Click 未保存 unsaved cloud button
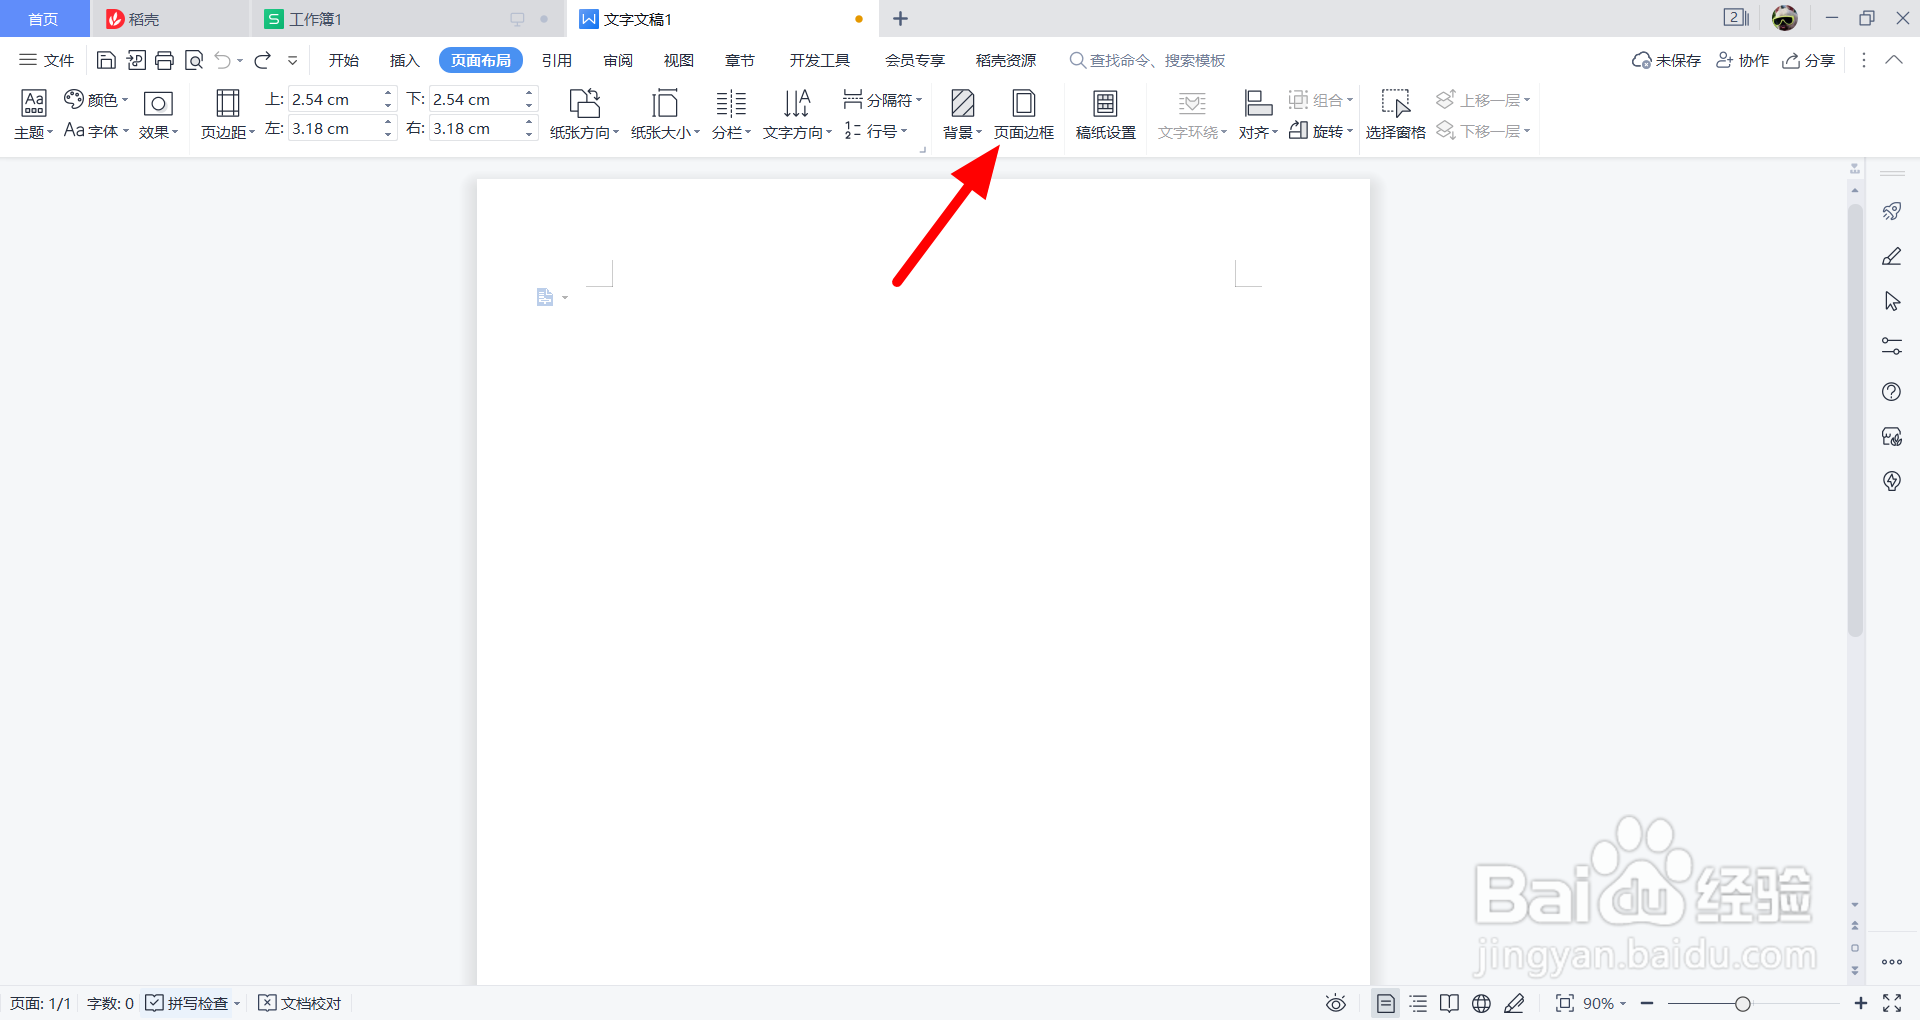Screen dimensions: 1920x1020 pyautogui.click(x=1666, y=60)
